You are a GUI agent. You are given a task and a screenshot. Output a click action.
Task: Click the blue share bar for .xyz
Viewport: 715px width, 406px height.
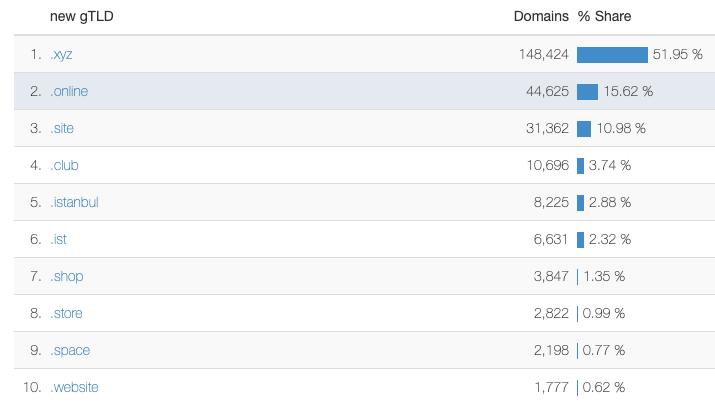612,55
